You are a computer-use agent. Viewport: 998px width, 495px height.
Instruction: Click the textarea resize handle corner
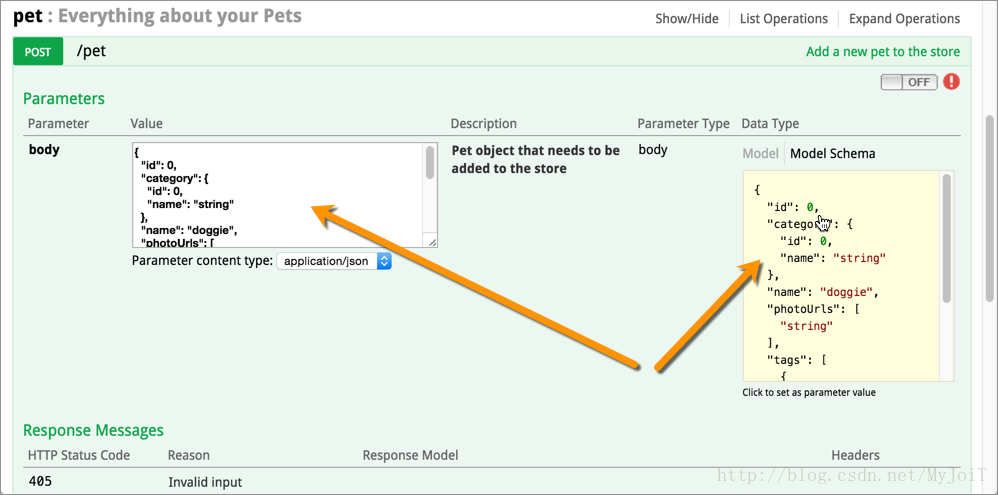(433, 242)
